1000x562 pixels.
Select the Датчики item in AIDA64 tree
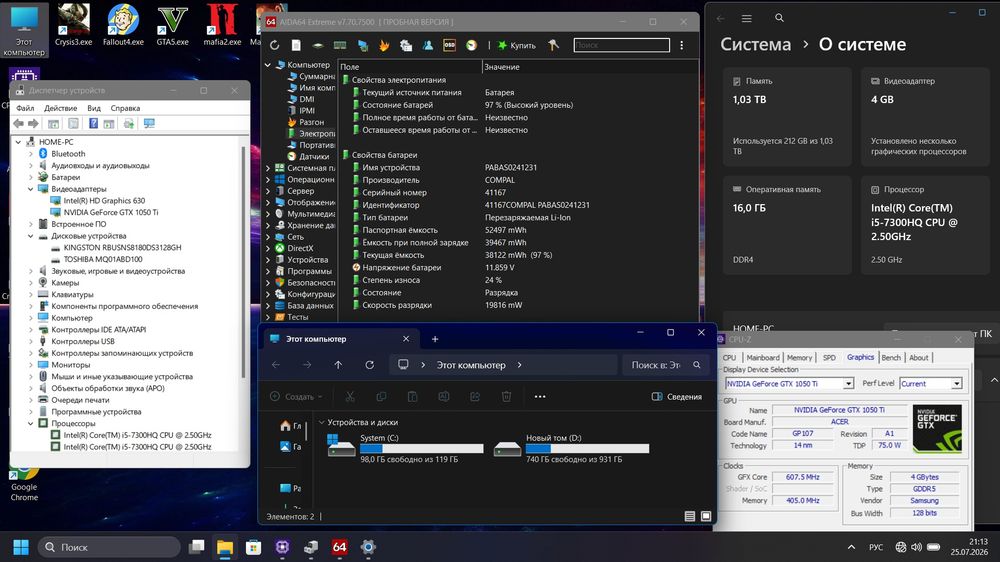(314, 156)
